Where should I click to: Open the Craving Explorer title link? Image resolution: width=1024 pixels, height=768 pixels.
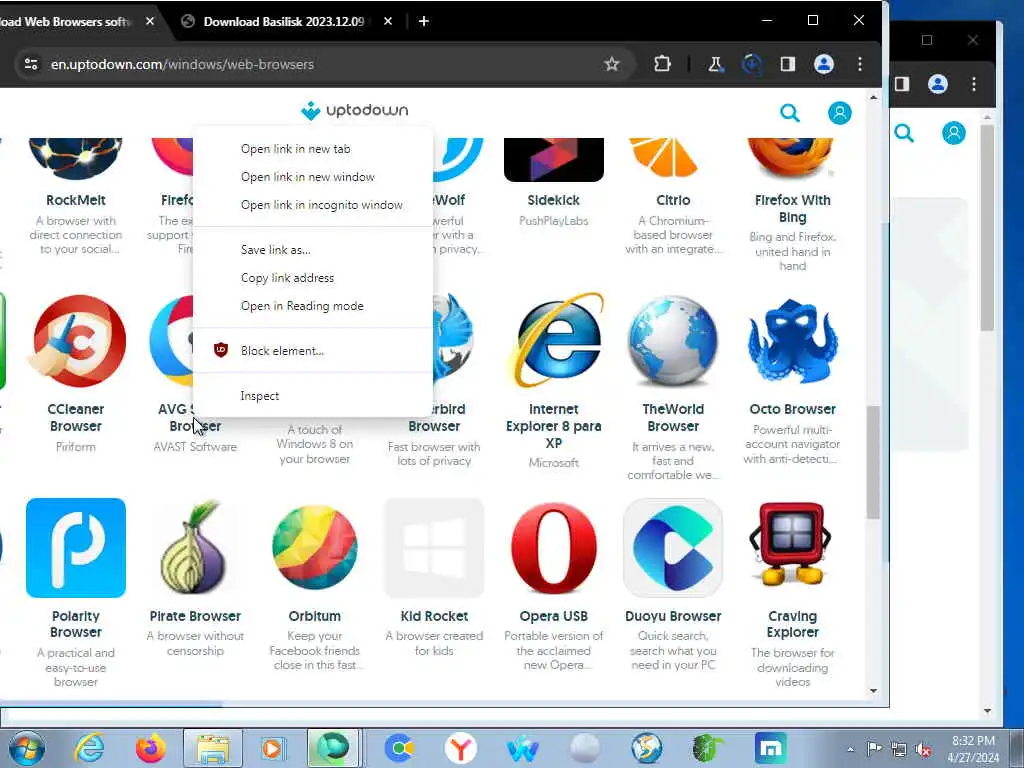coord(792,624)
